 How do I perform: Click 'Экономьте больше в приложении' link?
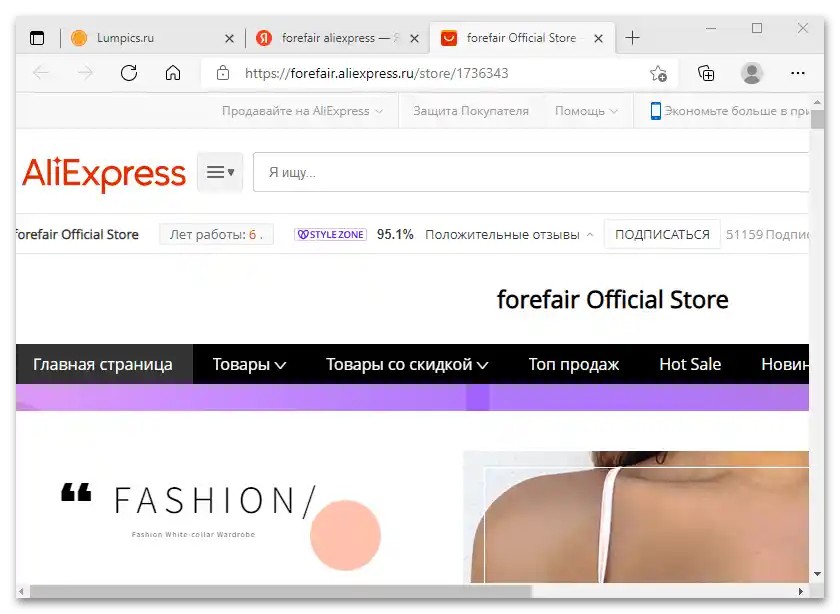point(737,111)
